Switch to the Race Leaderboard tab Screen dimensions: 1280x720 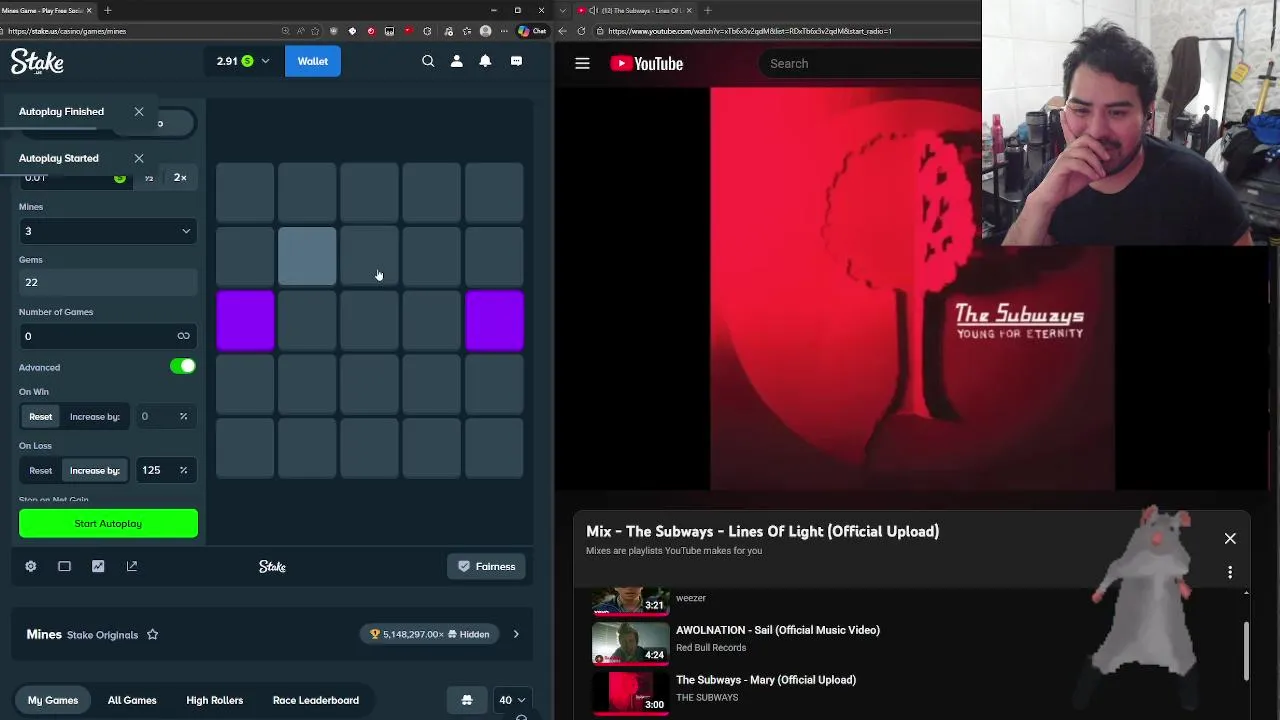316,700
